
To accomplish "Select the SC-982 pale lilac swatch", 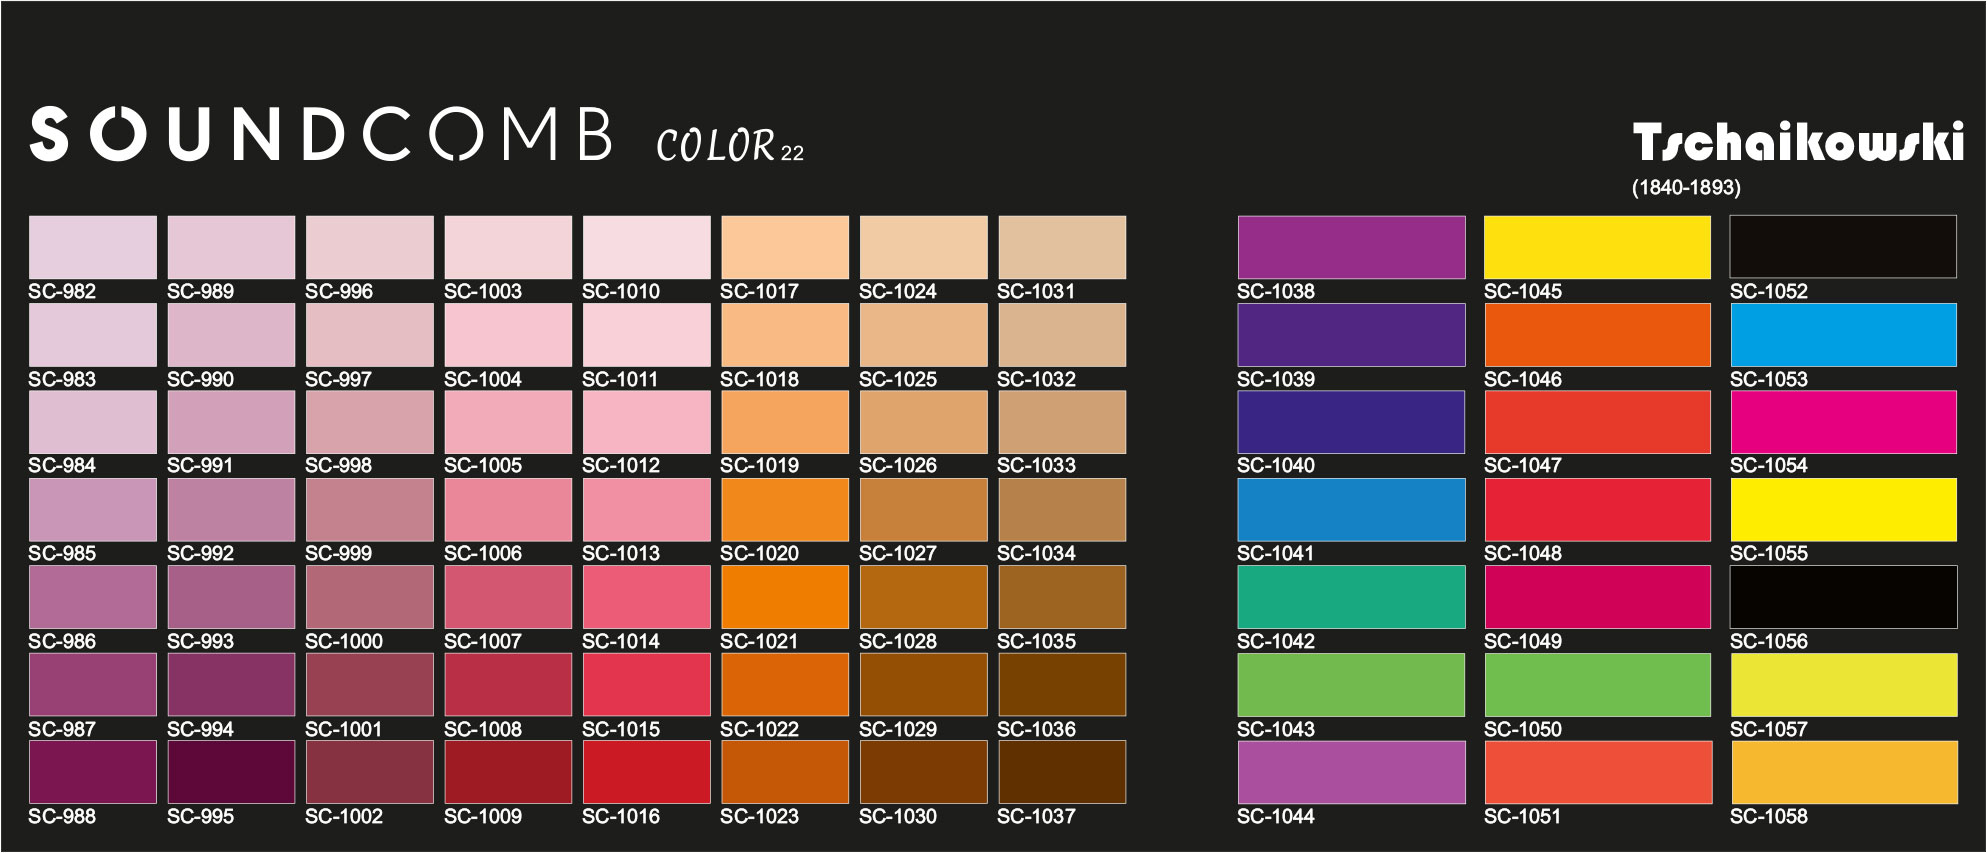I will pyautogui.click(x=93, y=247).
